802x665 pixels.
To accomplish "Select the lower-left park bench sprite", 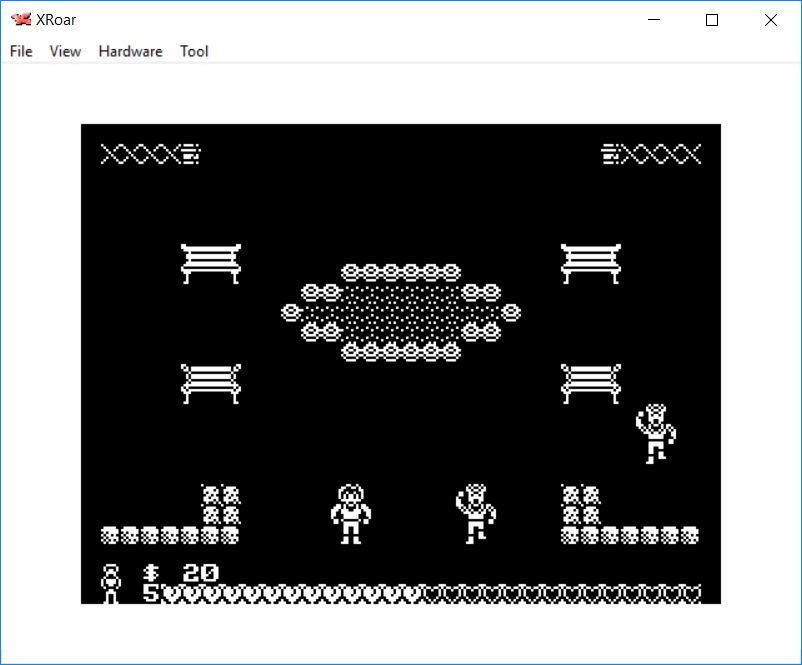I will 211,383.
